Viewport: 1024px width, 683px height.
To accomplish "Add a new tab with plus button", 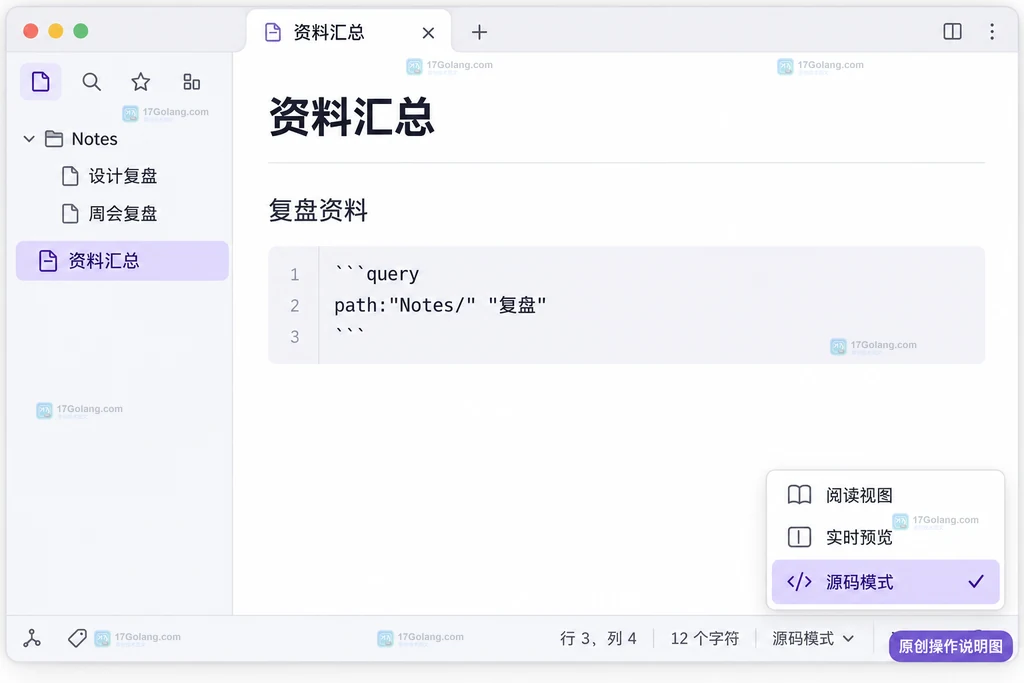I will tap(479, 32).
